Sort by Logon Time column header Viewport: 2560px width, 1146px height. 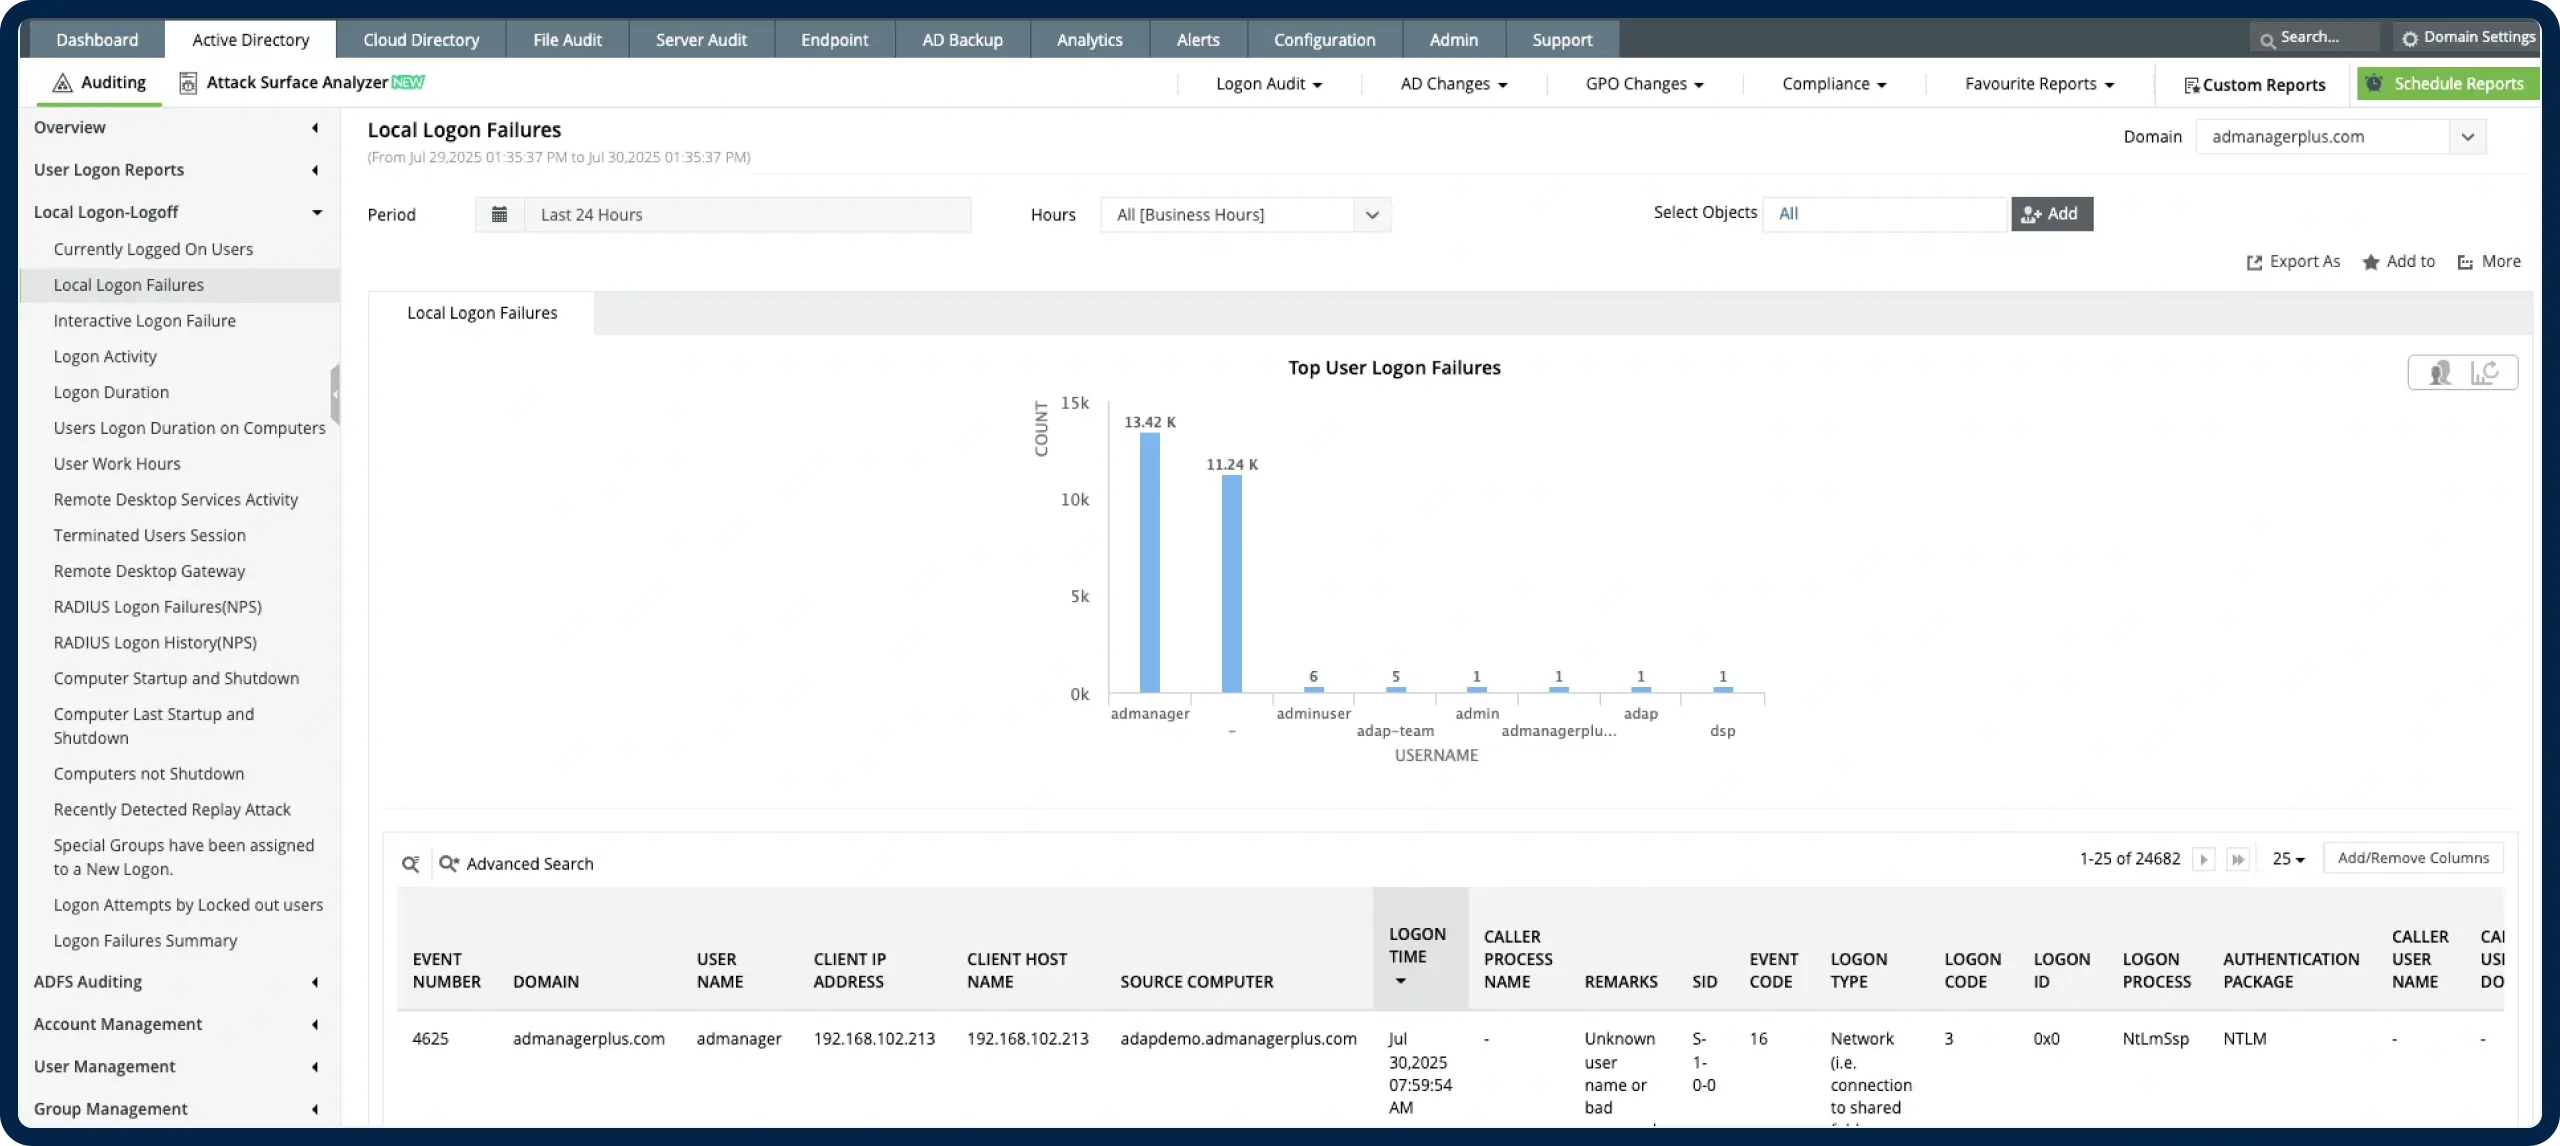pyautogui.click(x=1417, y=946)
